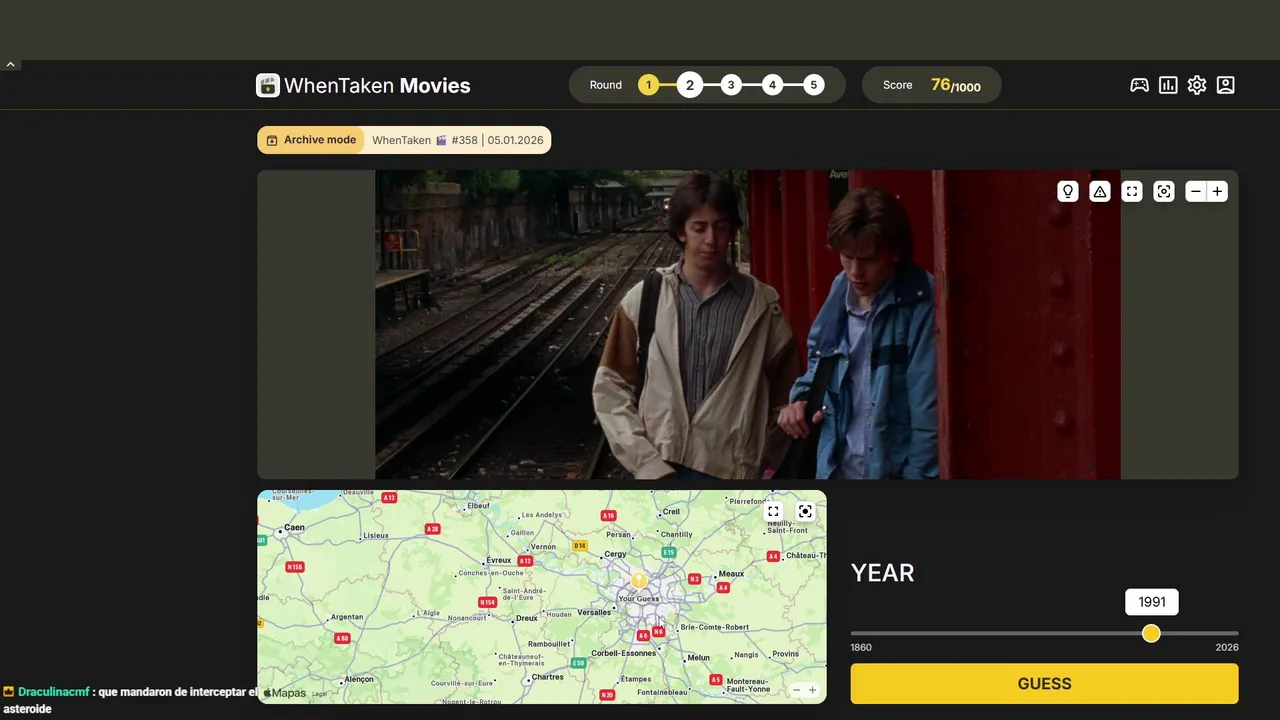Select round 1 indicator
Screen dimensions: 1280x720
tap(648, 85)
